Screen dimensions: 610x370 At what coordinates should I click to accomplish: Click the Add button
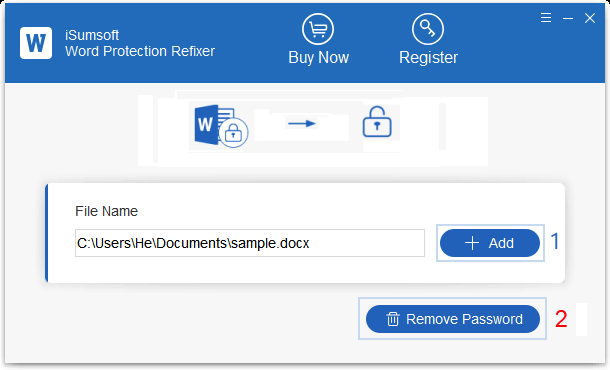pyautogui.click(x=490, y=243)
